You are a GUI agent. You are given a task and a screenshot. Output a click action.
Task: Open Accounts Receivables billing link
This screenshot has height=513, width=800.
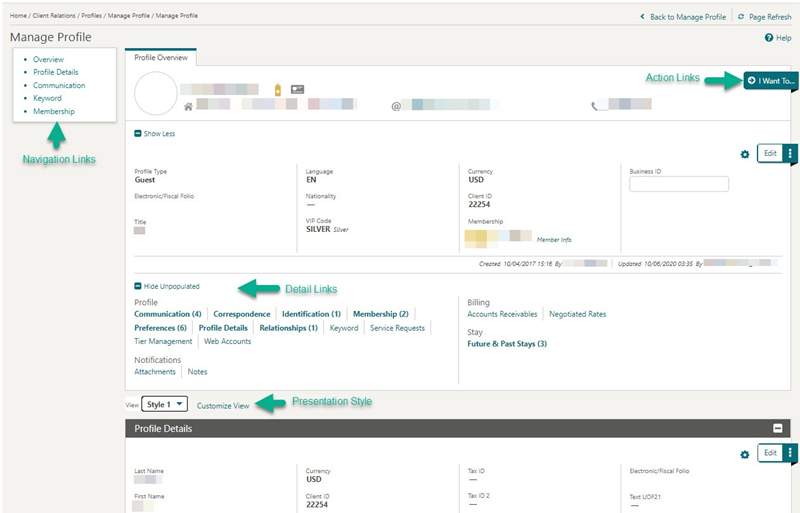click(502, 314)
